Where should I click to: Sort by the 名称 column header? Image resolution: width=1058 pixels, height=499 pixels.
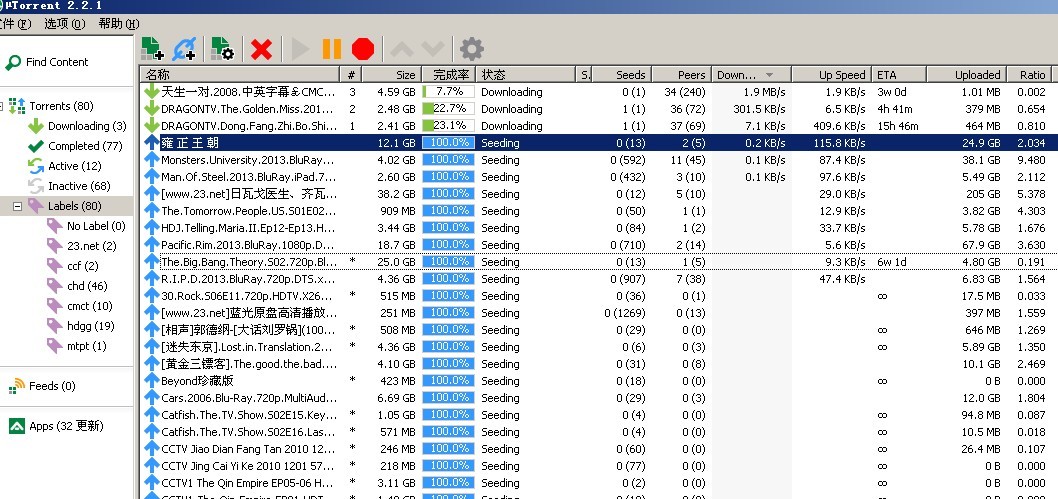(240, 74)
